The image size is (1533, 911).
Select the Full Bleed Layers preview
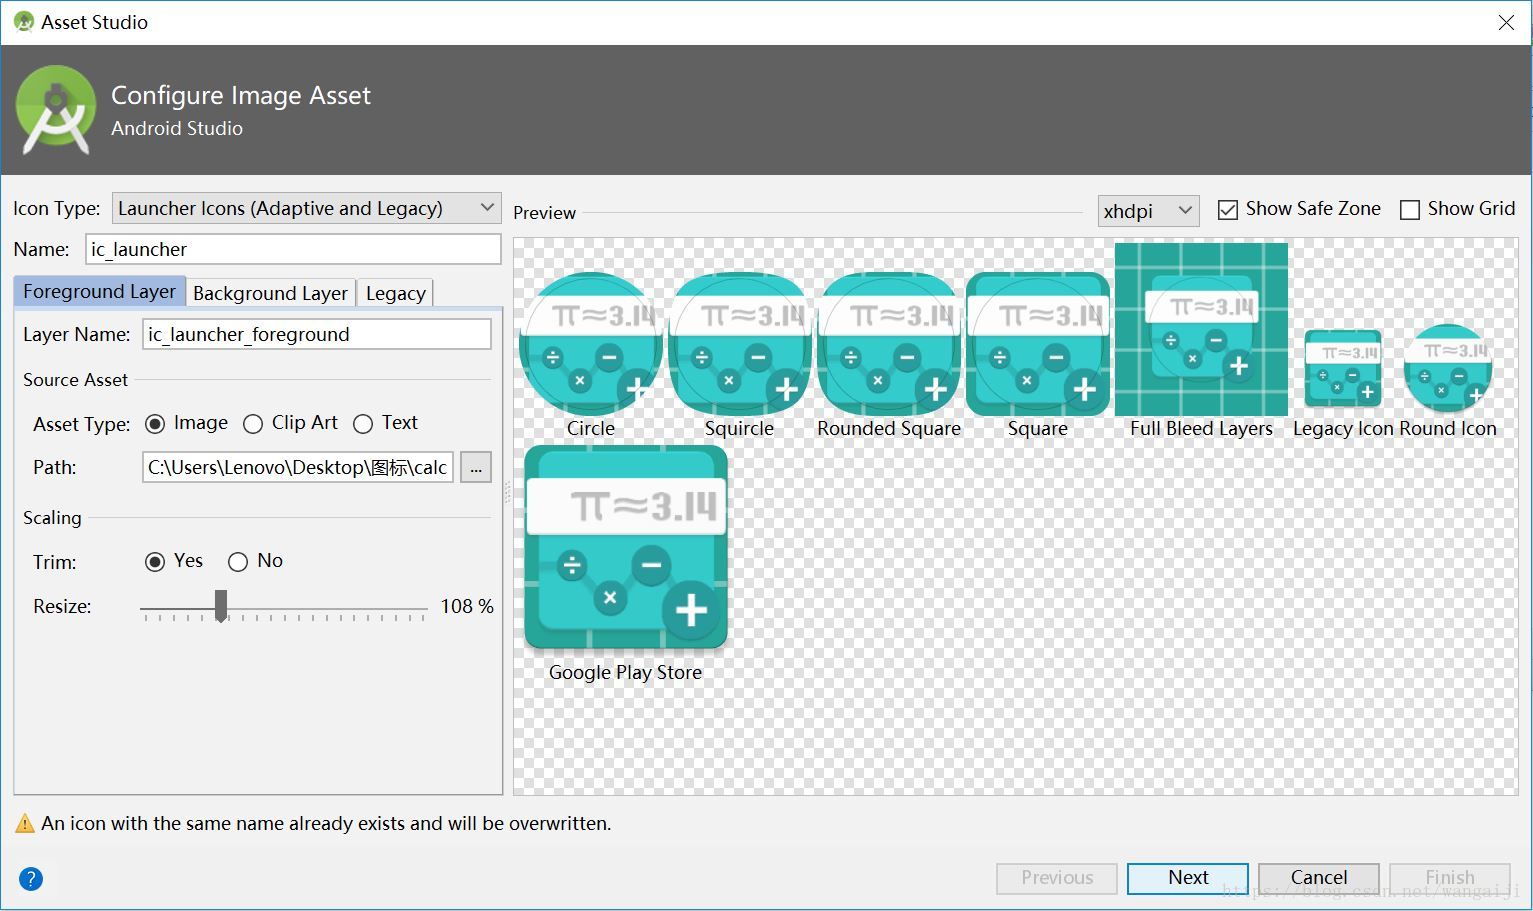click(x=1201, y=329)
